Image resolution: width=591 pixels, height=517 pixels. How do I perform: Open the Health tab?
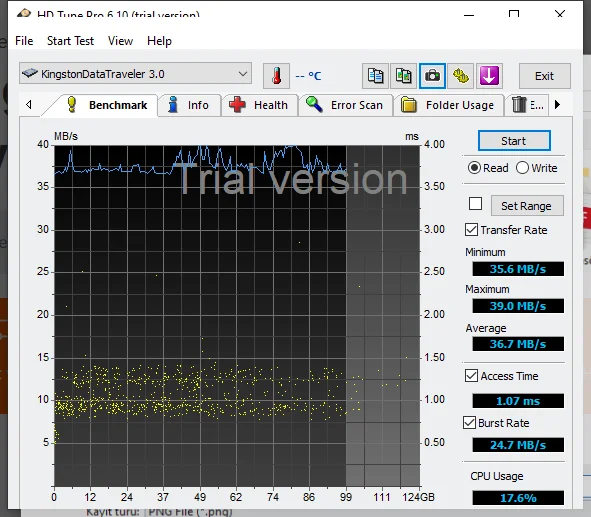click(259, 105)
